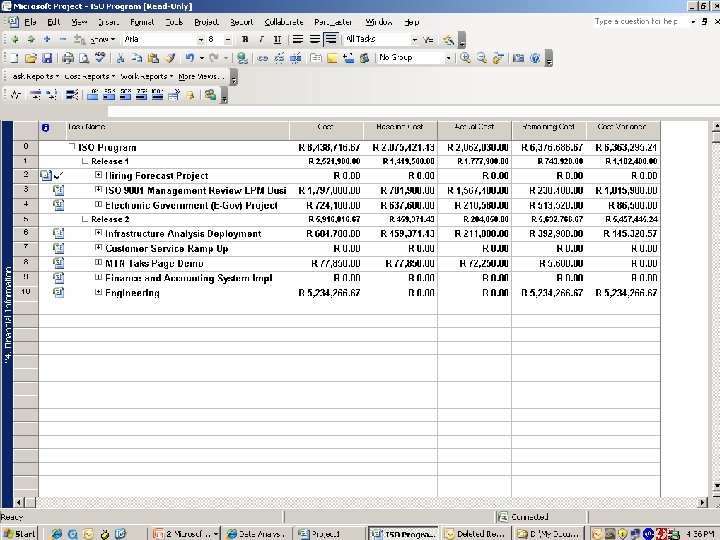The width and height of the screenshot is (720, 540).
Task: Click the Show Subtasks plus icon
Action: (x=47, y=39)
